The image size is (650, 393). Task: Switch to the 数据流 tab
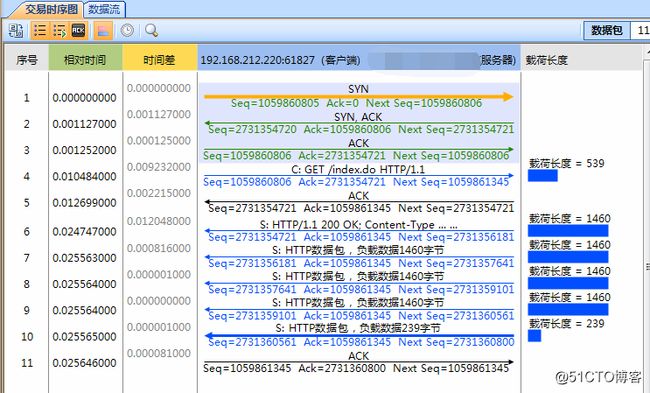point(104,9)
